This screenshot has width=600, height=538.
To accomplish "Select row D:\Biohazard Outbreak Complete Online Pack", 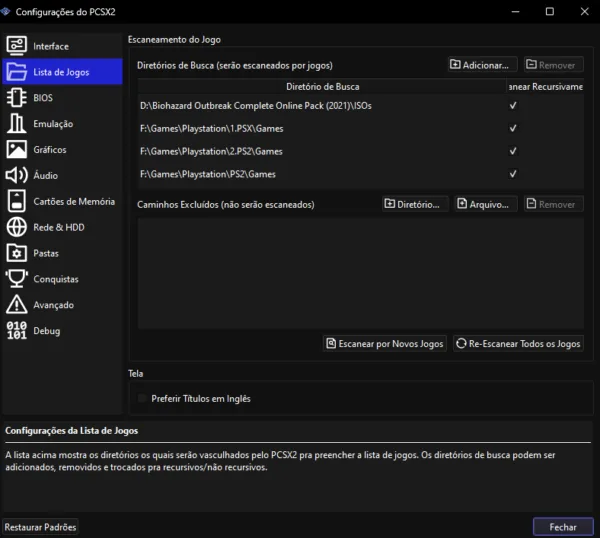I will [x=360, y=106].
